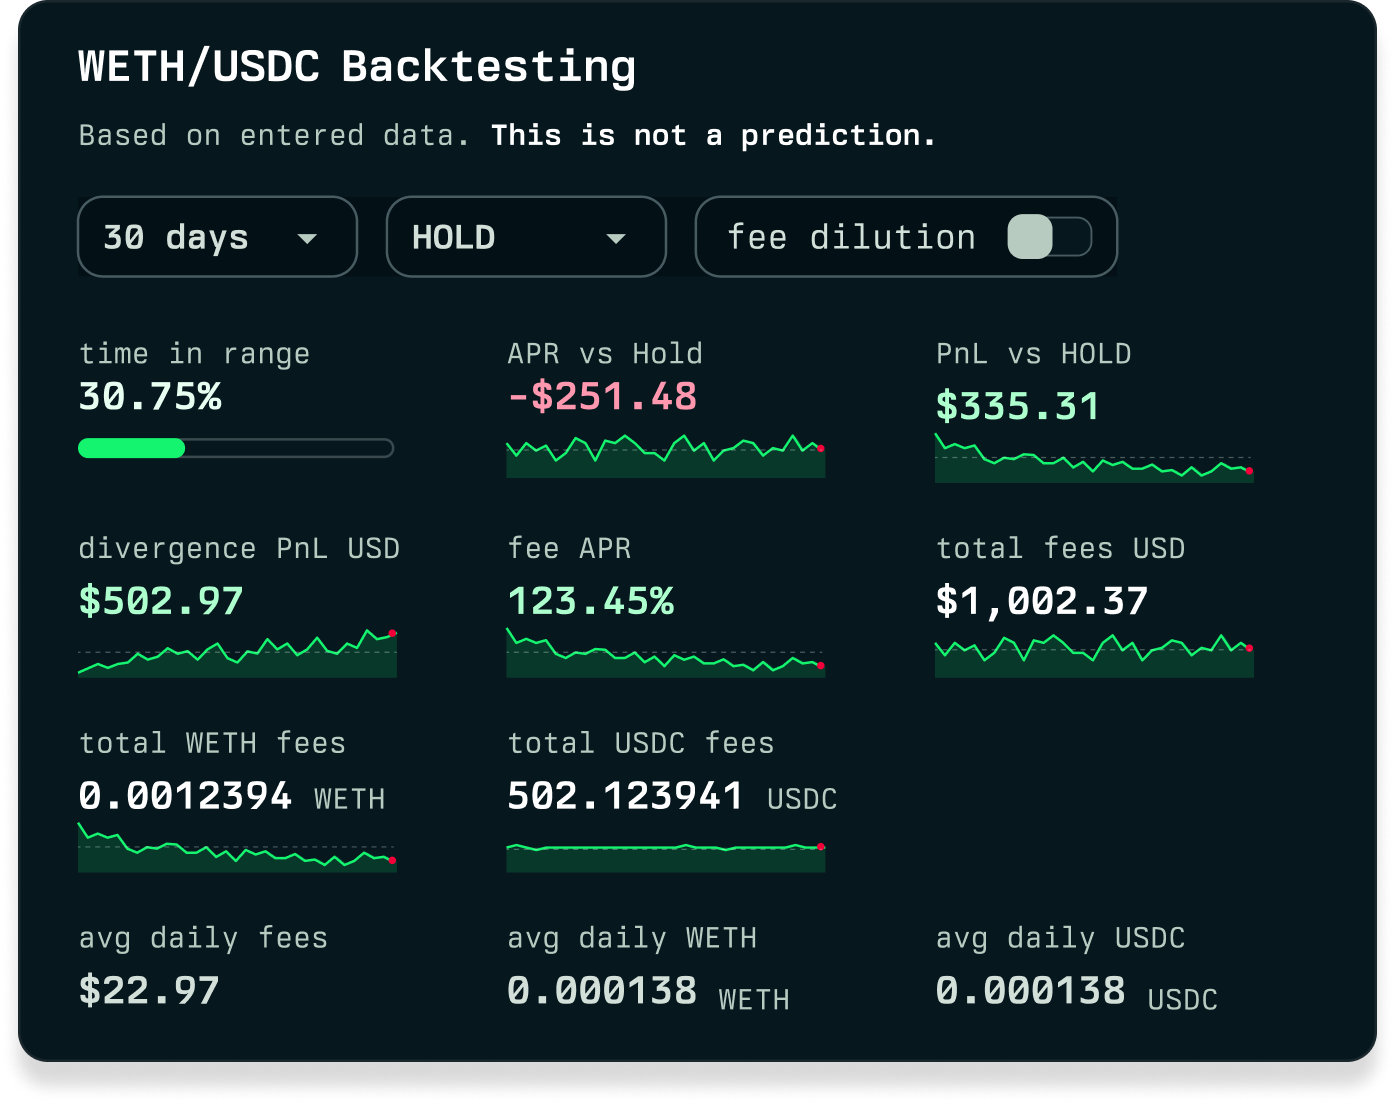This screenshot has height=1104, width=1395.
Task: Open the HOLD strategy dropdown
Action: click(x=525, y=237)
